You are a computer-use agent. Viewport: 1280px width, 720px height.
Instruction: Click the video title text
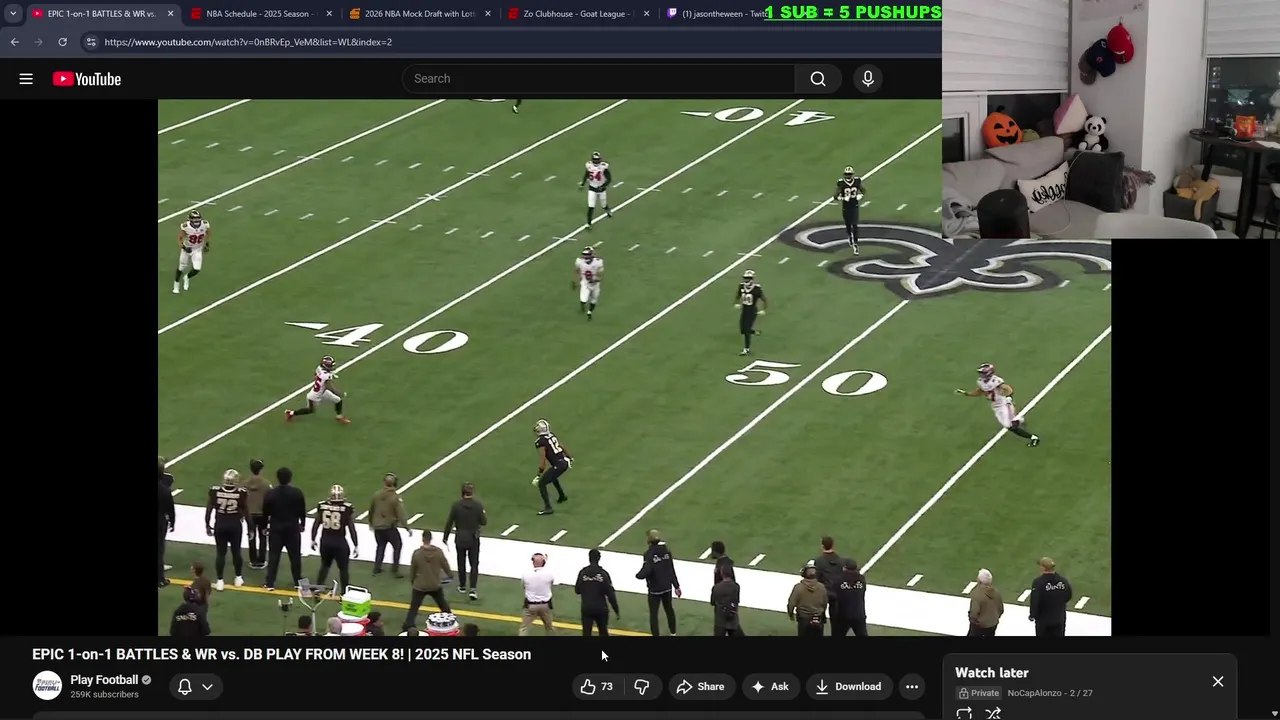pyautogui.click(x=281, y=654)
